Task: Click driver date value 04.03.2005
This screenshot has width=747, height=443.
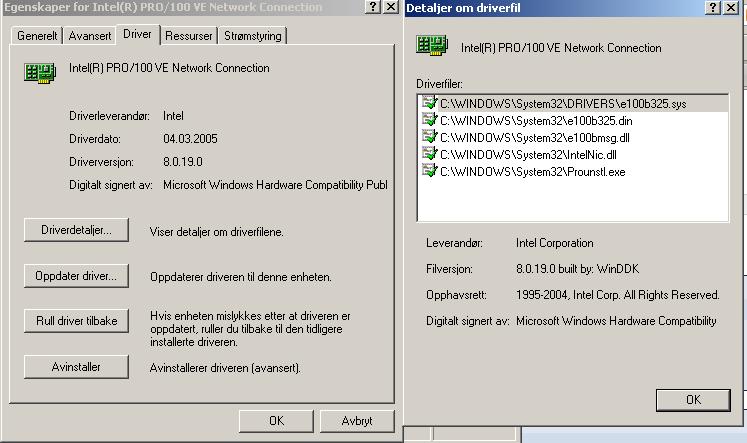Action: pyautogui.click(x=190, y=139)
